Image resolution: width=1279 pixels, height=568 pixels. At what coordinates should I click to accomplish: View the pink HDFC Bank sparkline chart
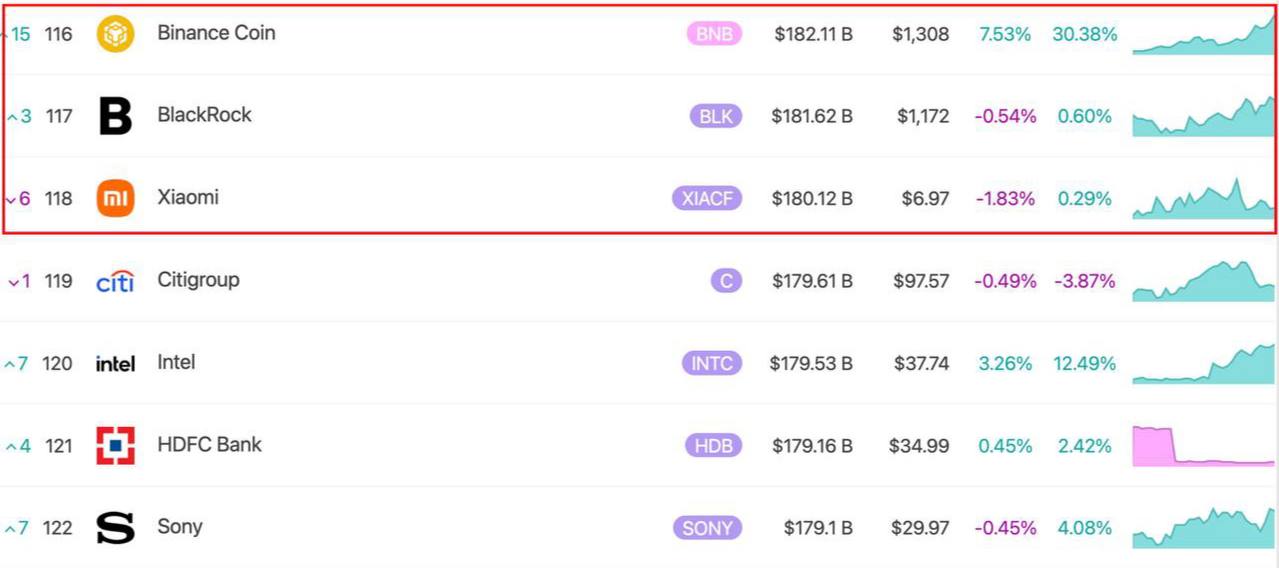point(1203,447)
